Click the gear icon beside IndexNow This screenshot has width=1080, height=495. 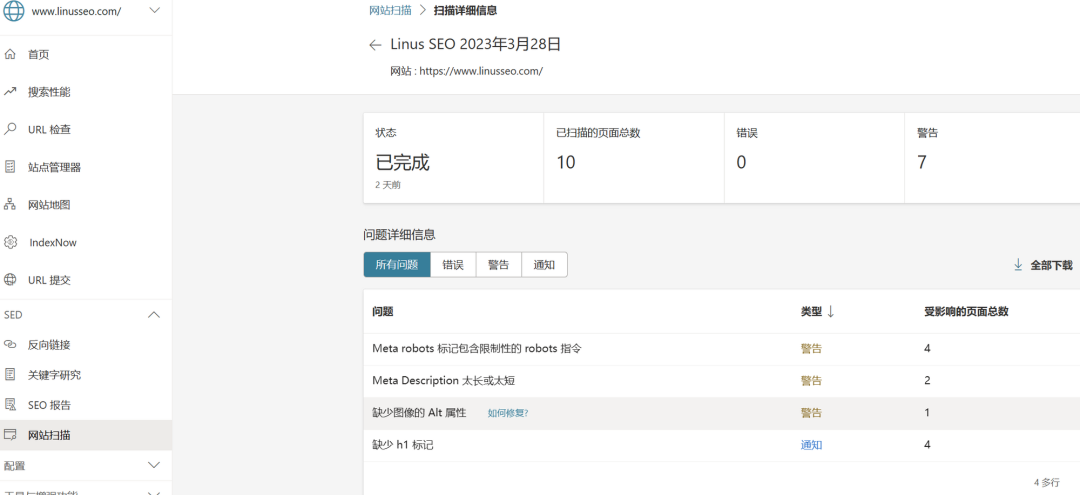coord(10,242)
